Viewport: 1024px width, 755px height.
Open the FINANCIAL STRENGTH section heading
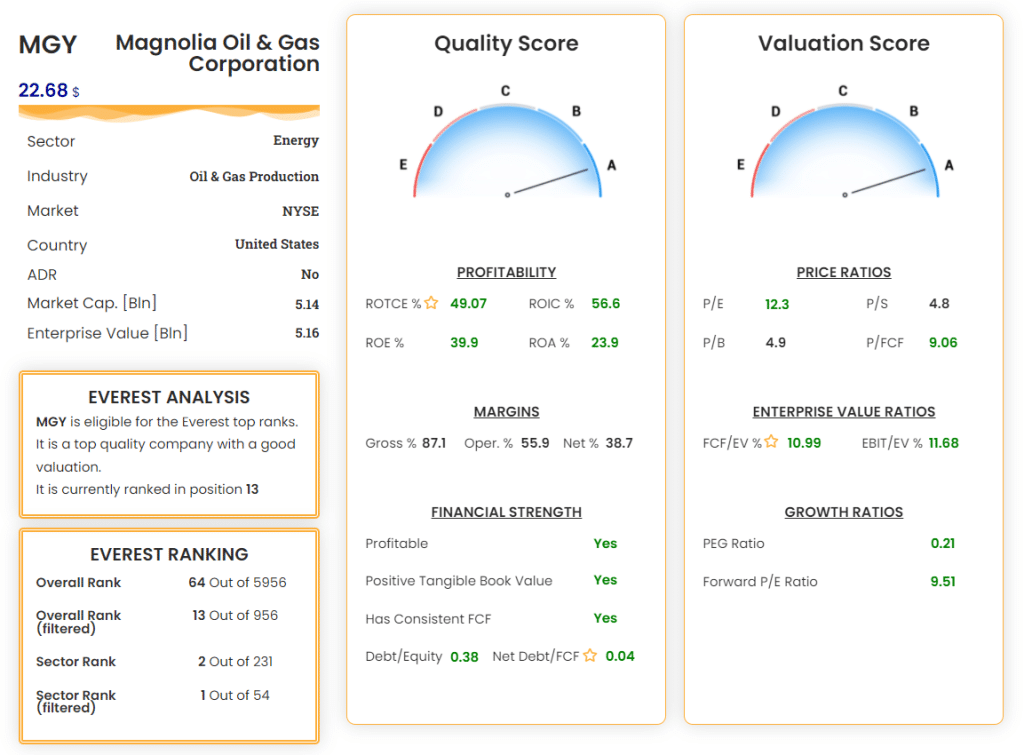tap(506, 513)
